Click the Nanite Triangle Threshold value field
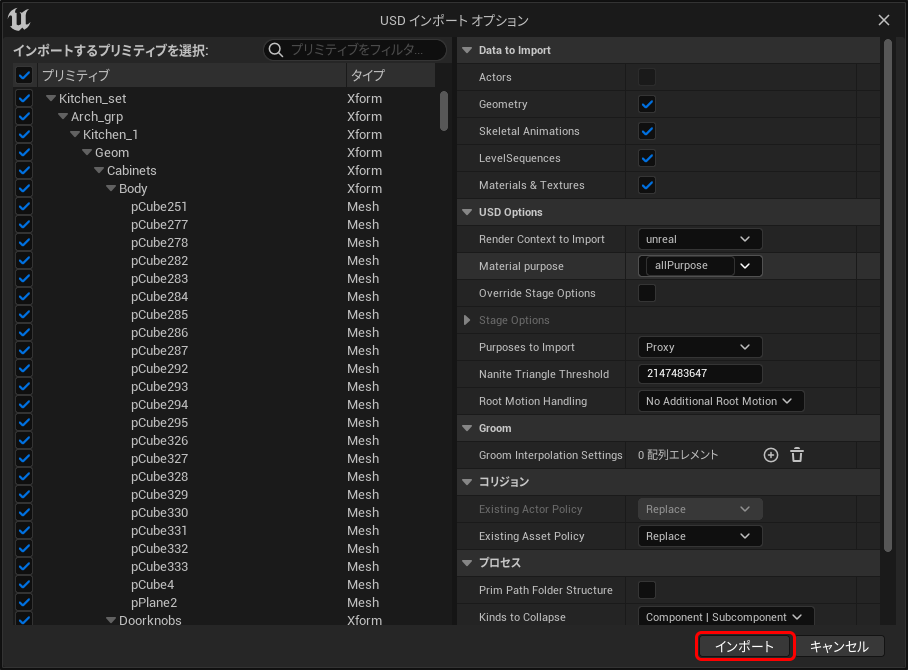The image size is (908, 670). [699, 374]
